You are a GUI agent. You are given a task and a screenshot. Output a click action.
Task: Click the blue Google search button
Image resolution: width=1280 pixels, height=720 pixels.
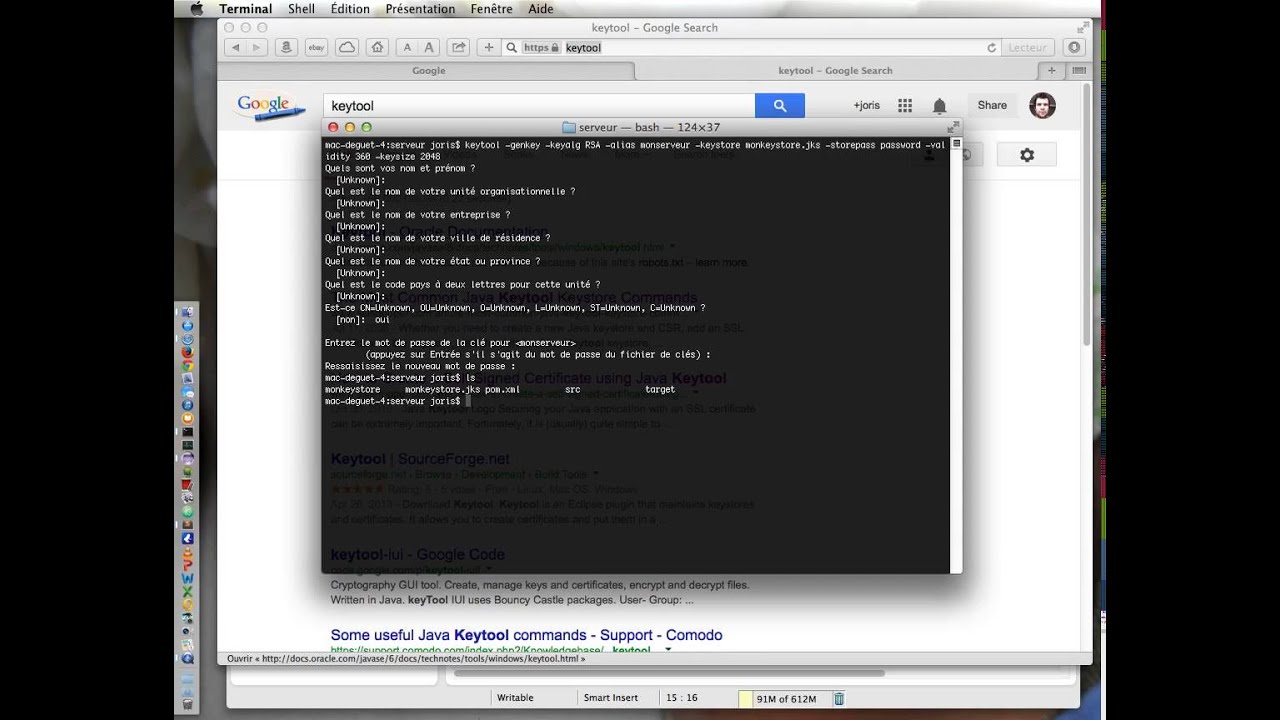point(780,105)
